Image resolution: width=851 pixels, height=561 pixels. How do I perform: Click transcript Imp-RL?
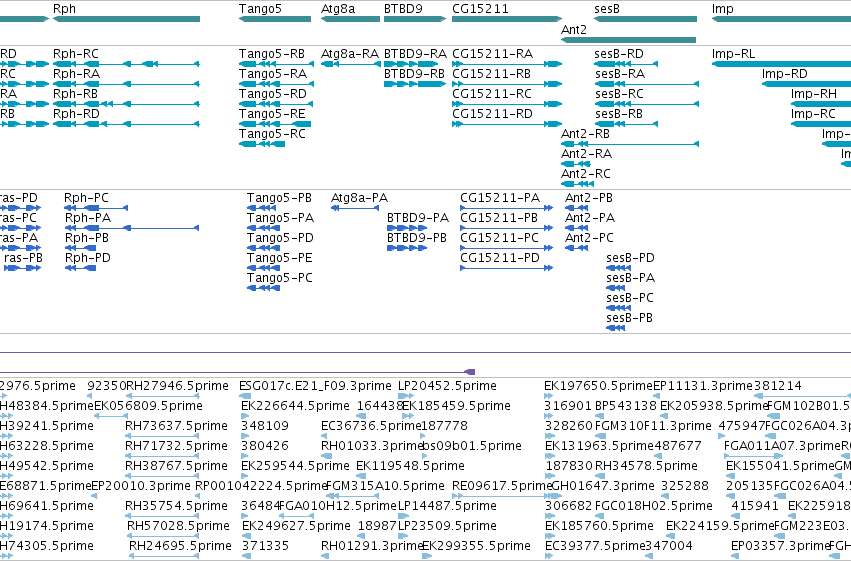(781, 64)
